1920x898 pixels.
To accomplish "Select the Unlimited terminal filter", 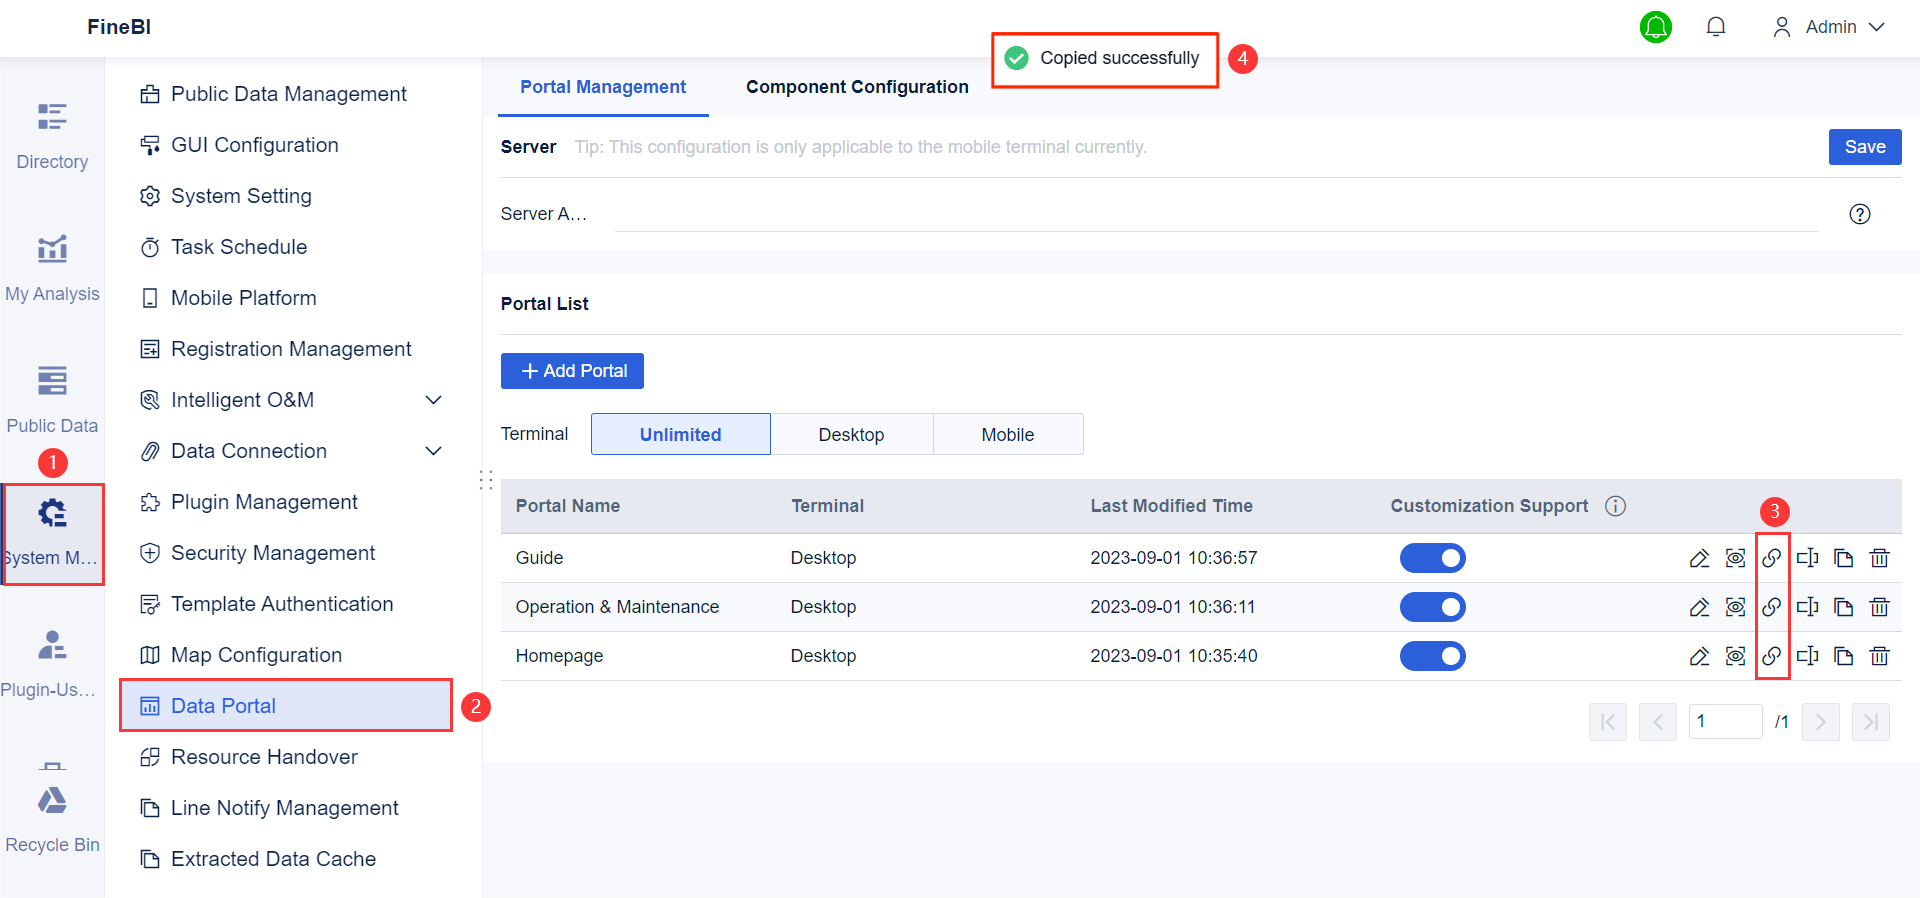I will 681,434.
